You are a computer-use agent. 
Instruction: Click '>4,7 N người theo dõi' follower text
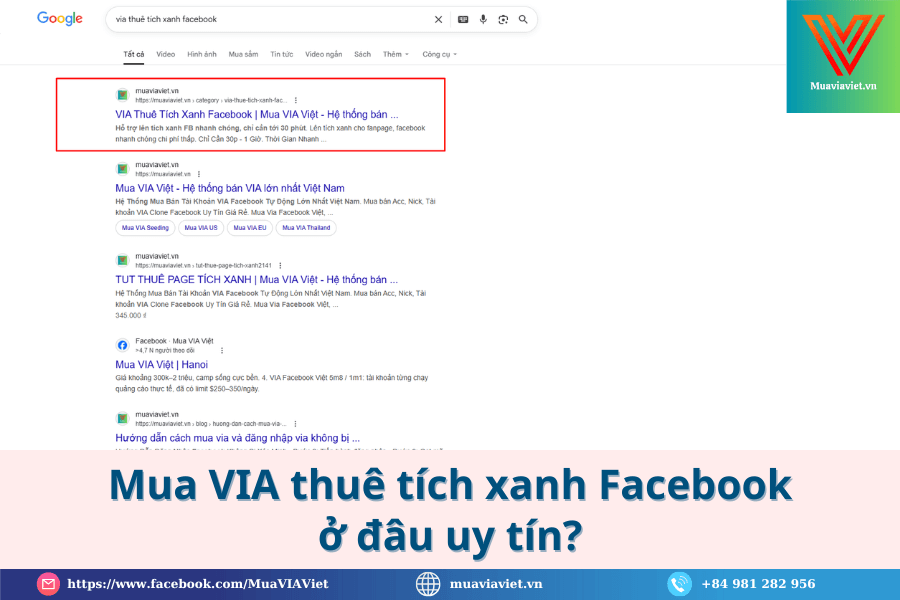[165, 351]
